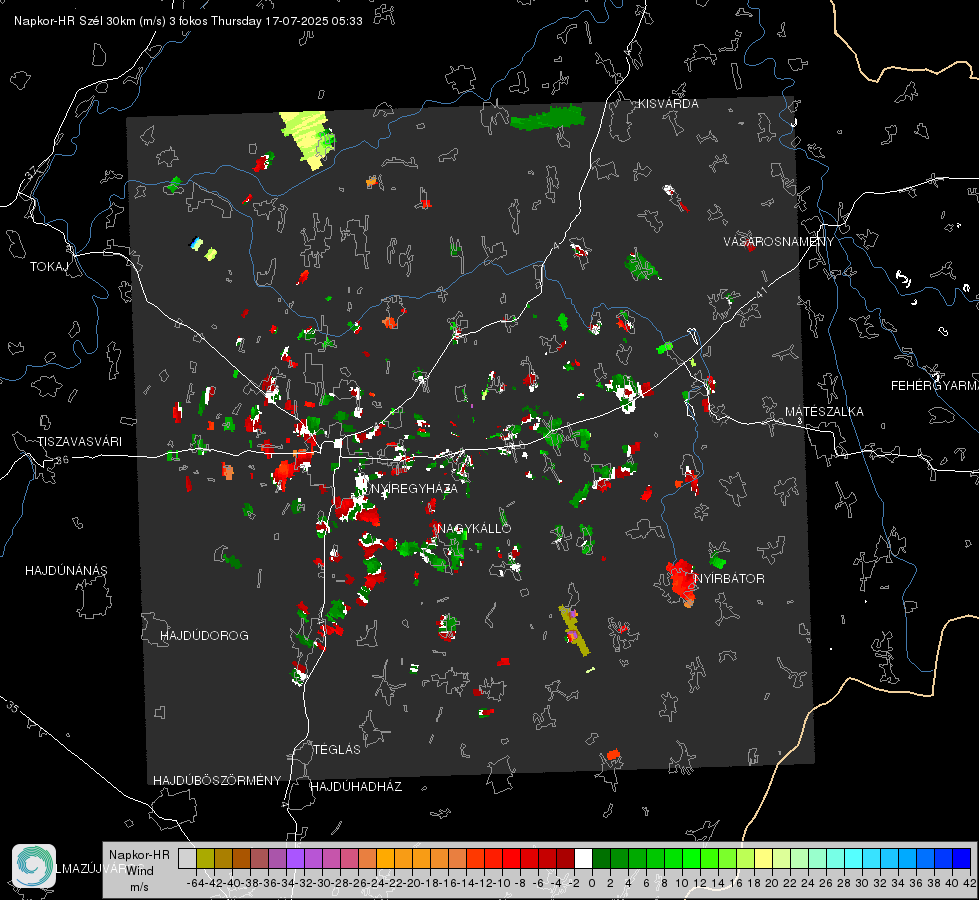Select the VÁSÁROSNAMÉNY city label
This screenshot has height=900, width=979.
point(778,241)
